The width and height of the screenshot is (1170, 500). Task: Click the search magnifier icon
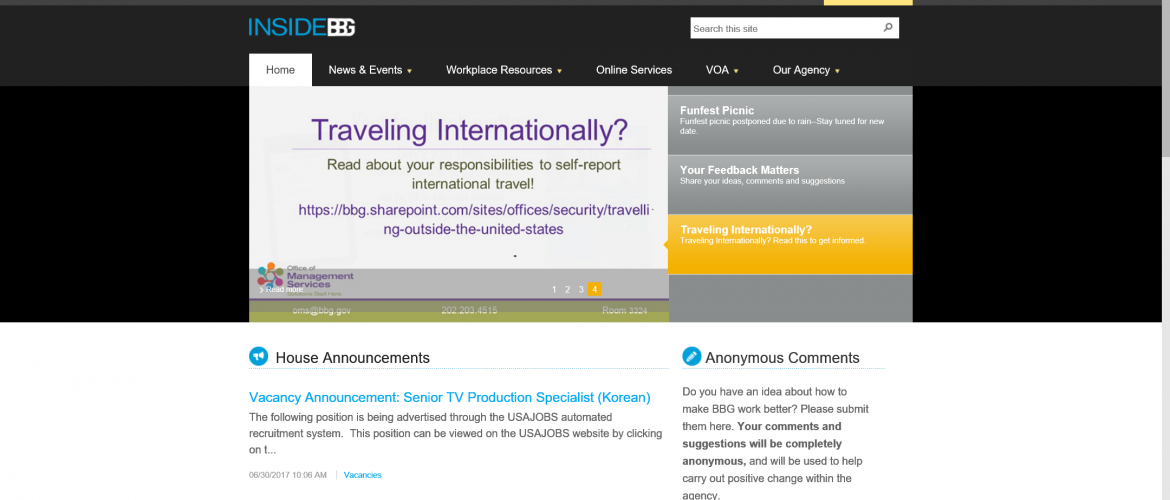(x=888, y=28)
